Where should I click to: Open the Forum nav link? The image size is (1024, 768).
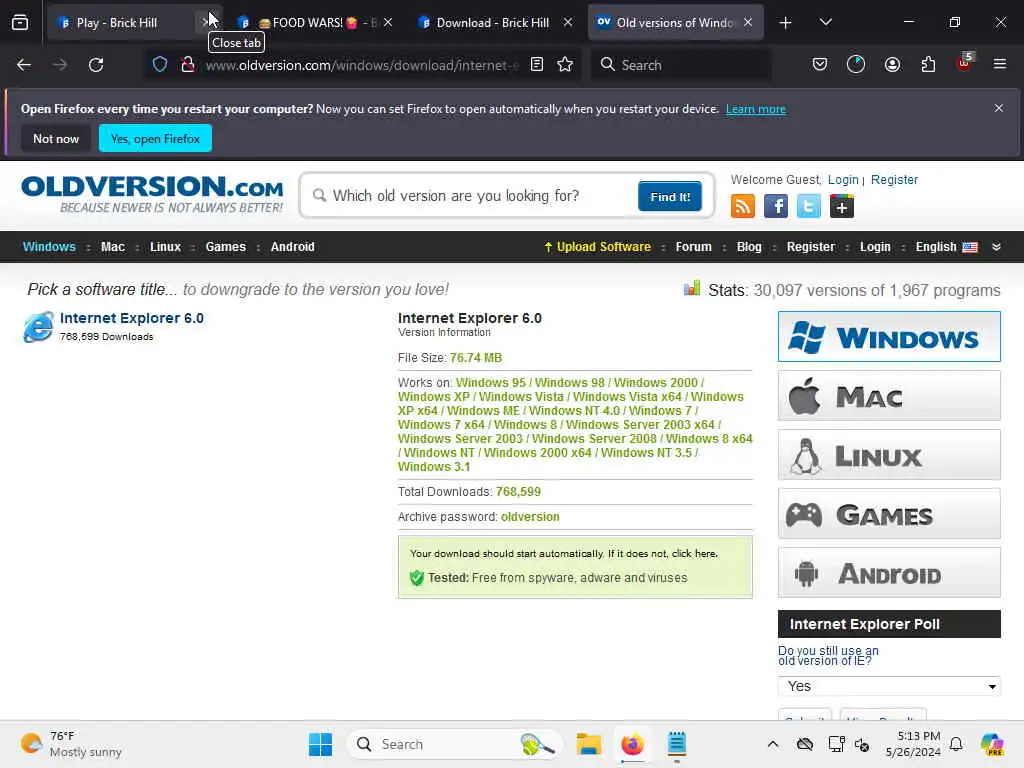(694, 247)
